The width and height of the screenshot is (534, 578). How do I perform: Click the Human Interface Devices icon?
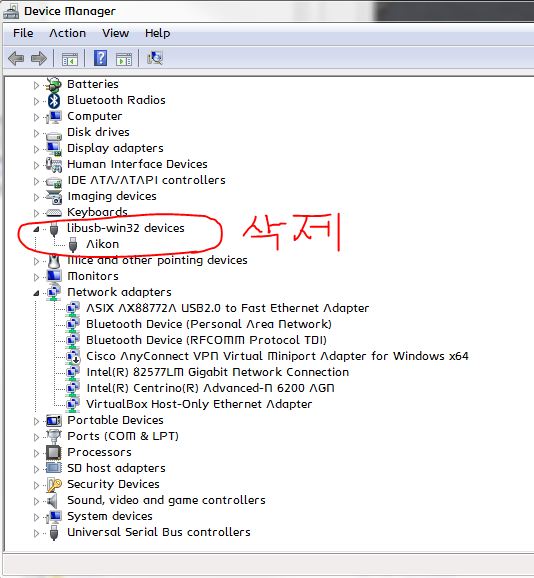pyautogui.click(x=54, y=165)
